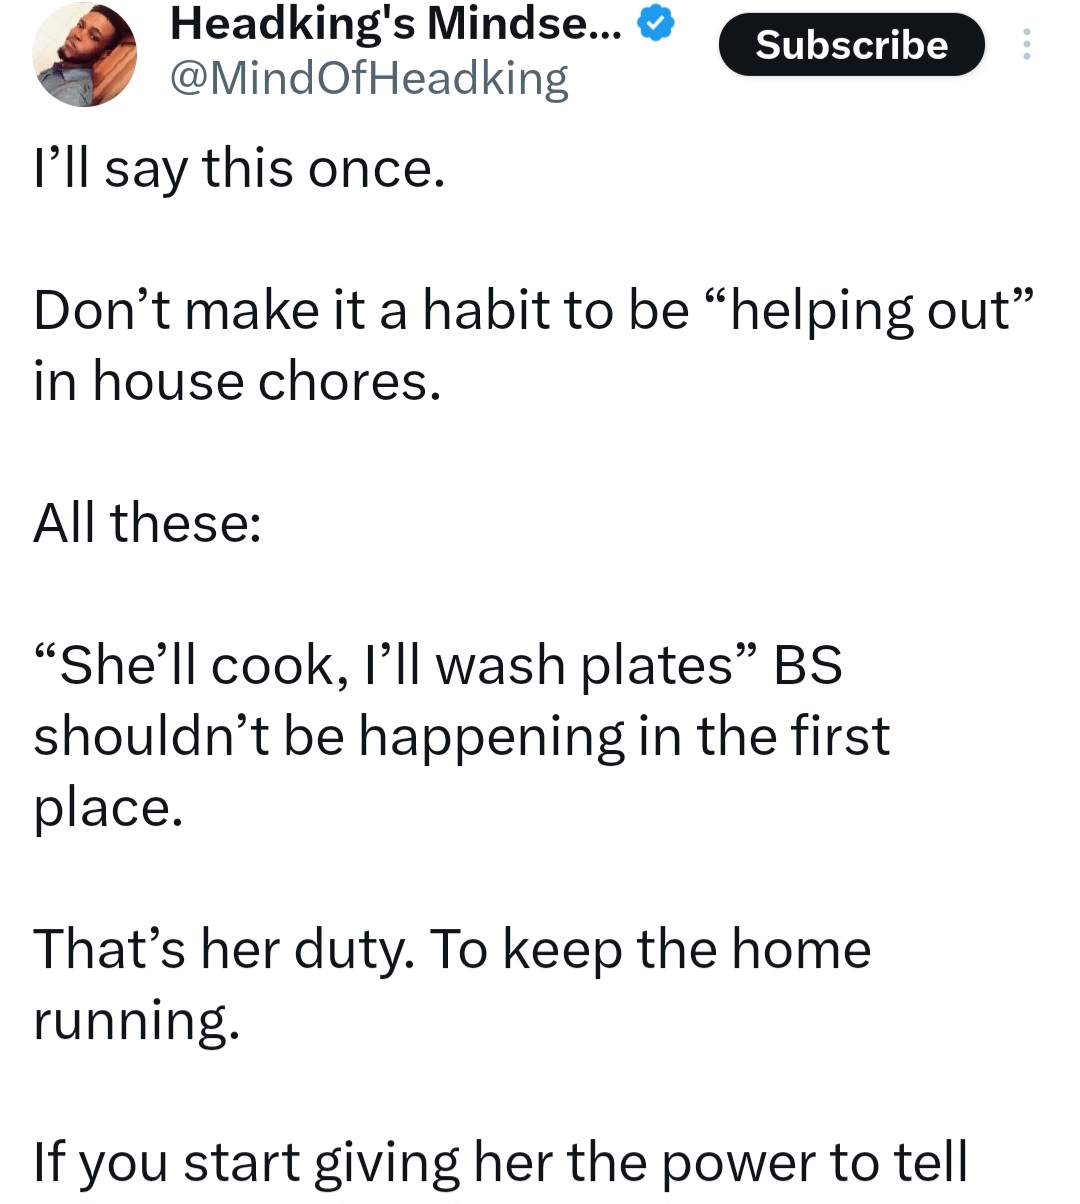
Task: Tap the "I'll say this once." line
Action: pyautogui.click(x=239, y=168)
